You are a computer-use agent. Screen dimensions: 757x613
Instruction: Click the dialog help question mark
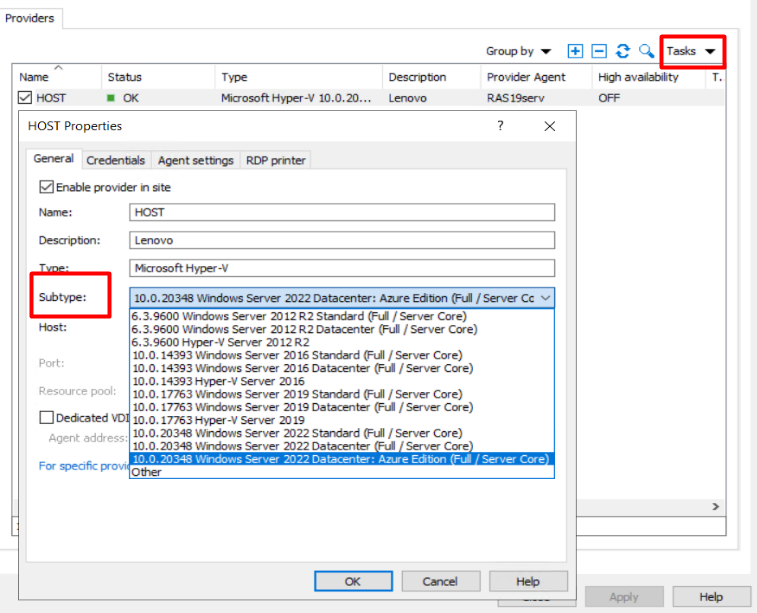pyautogui.click(x=501, y=126)
